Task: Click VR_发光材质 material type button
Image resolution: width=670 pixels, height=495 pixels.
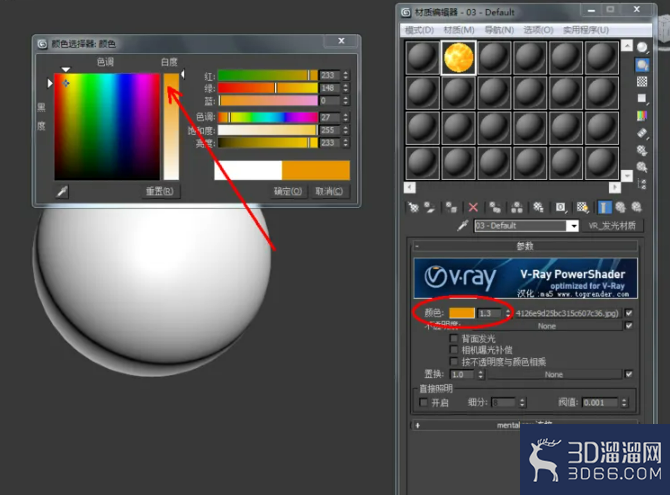Action: pyautogui.click(x=612, y=226)
